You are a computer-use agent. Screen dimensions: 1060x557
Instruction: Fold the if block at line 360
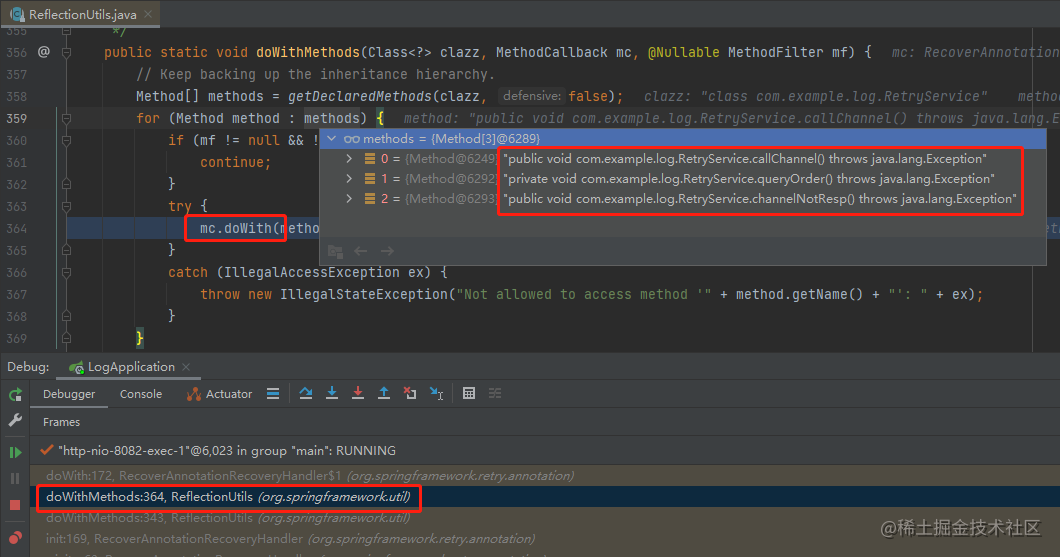tap(66, 141)
